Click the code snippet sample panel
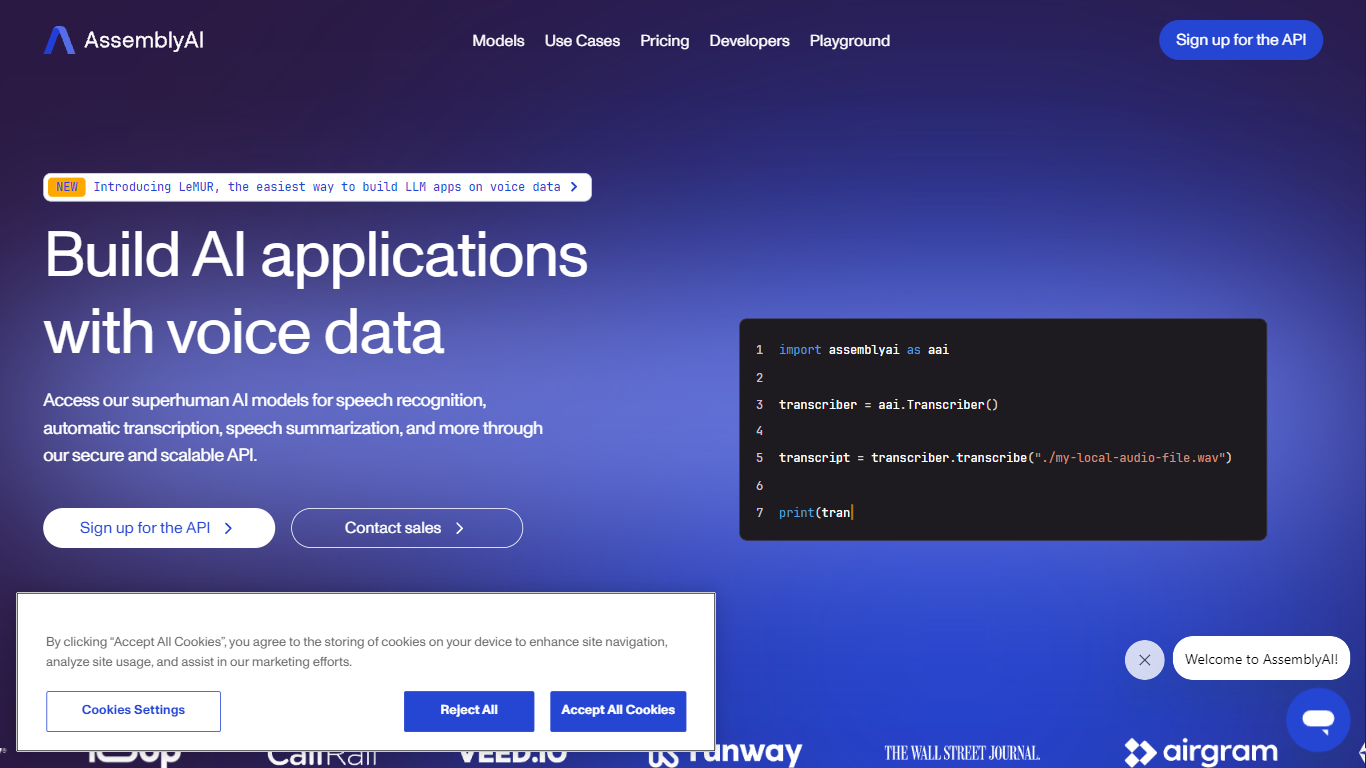1366x768 pixels. pyautogui.click(x=1002, y=430)
